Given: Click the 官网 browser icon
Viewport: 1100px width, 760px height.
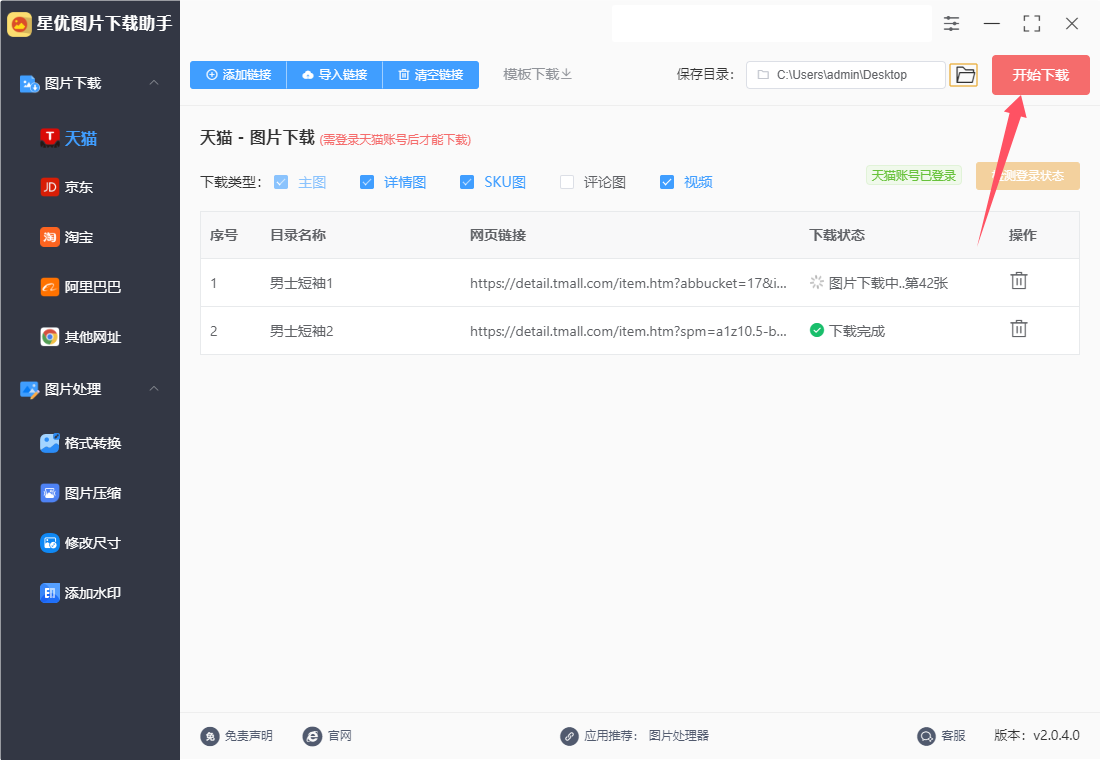Looking at the screenshot, I should [312, 735].
